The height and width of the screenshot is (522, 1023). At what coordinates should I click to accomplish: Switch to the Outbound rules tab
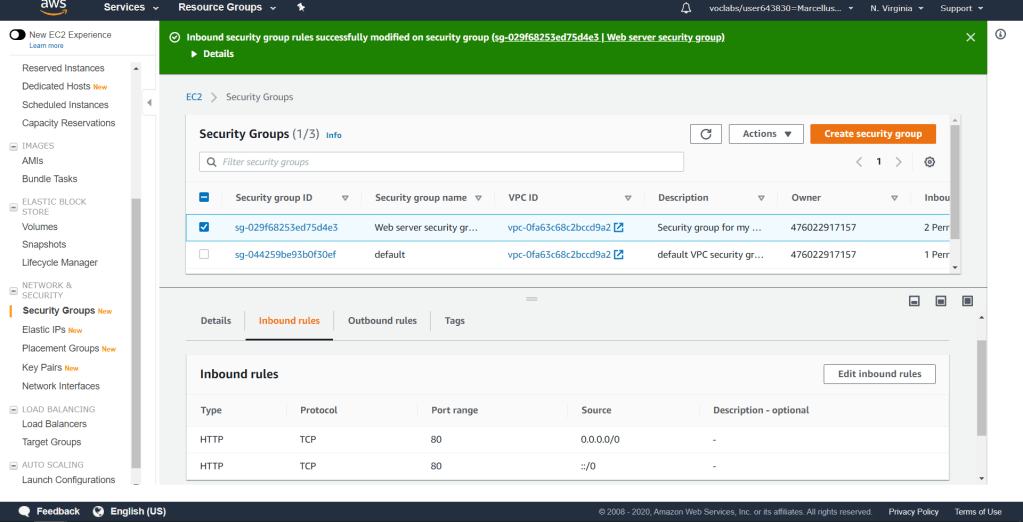[382, 321]
